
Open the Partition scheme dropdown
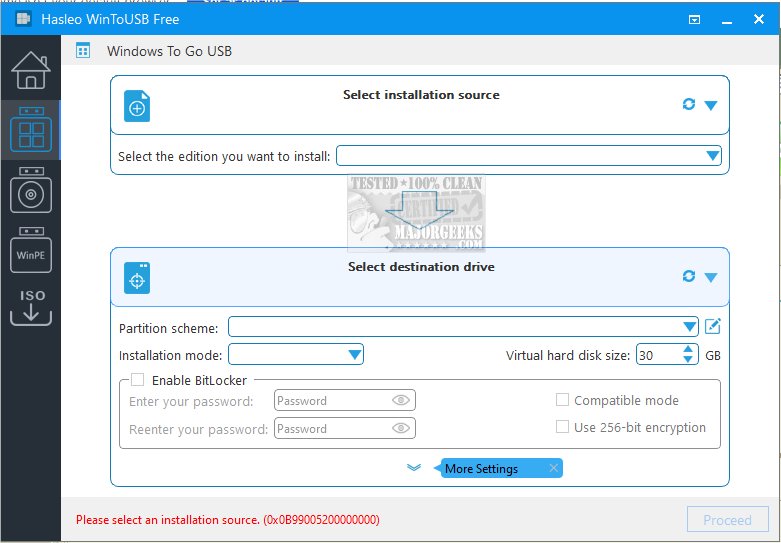click(463, 327)
